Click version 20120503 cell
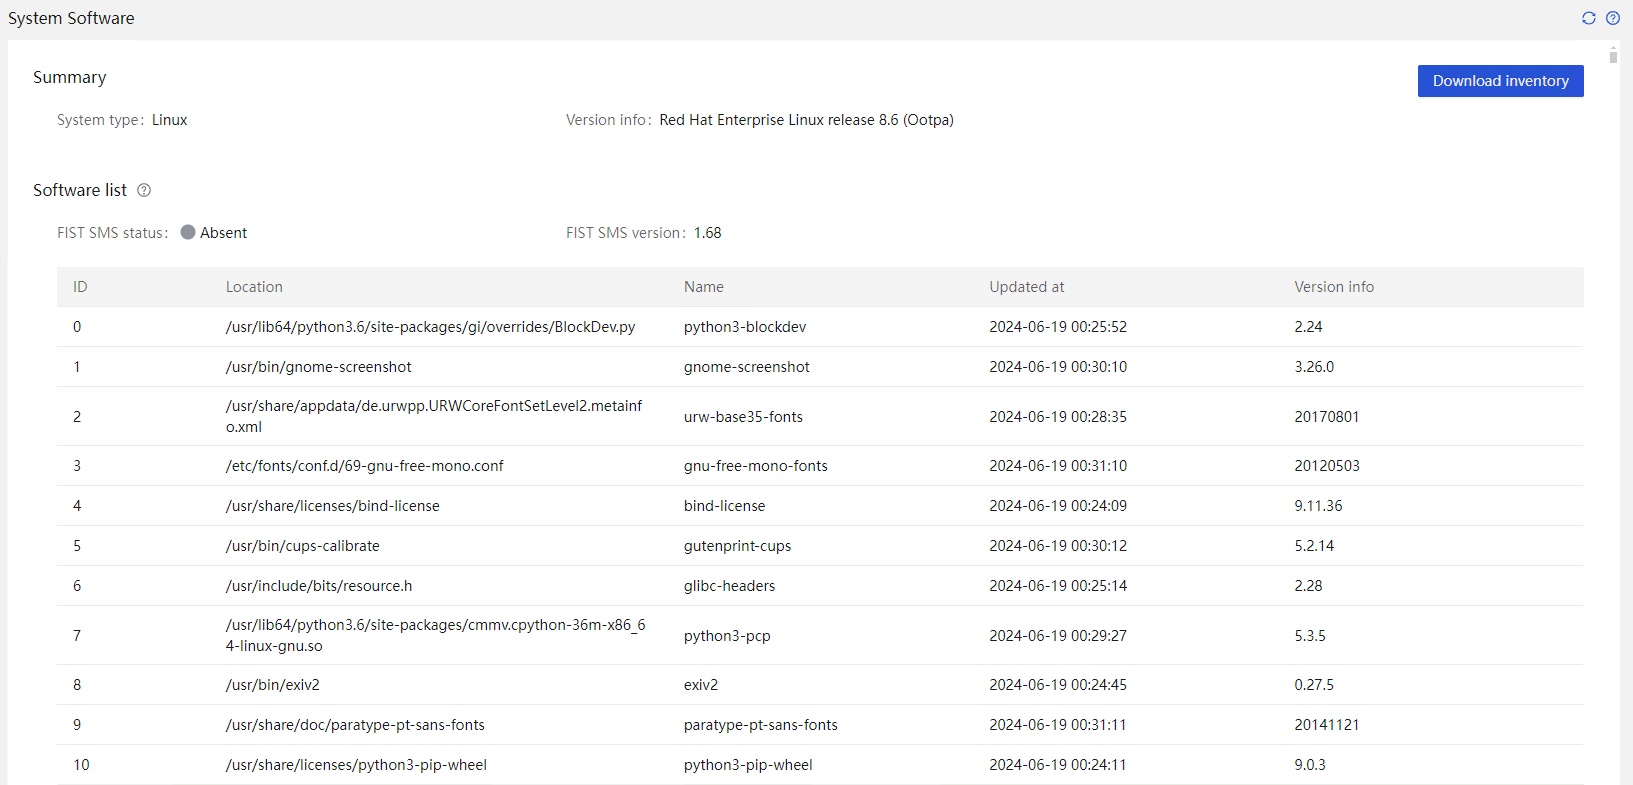This screenshot has height=785, width=1633. [x=1327, y=466]
